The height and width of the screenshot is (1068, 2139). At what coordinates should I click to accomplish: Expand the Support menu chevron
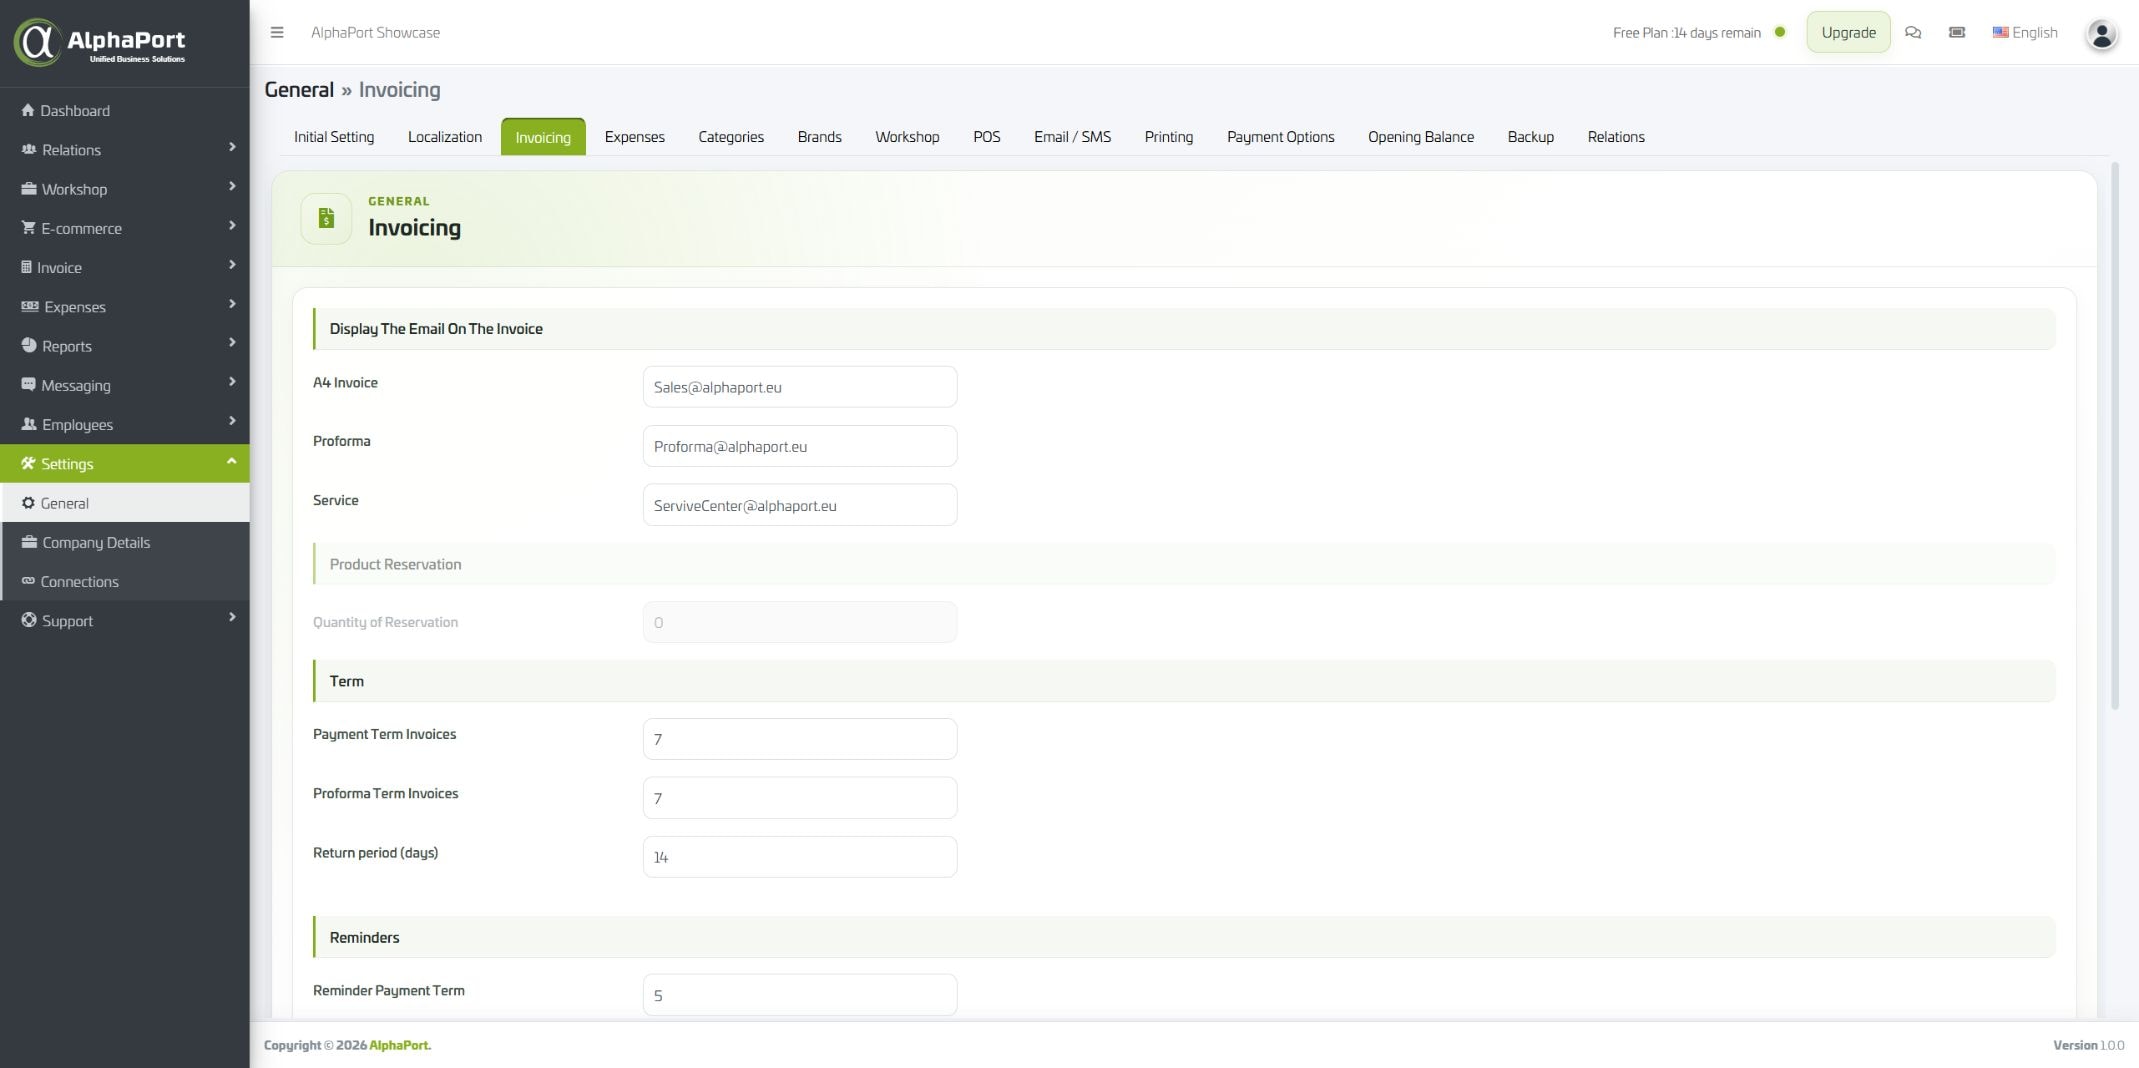232,617
